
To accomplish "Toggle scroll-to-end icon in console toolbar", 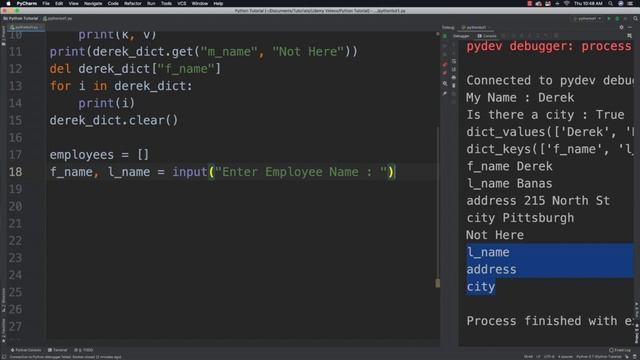I will click(453, 69).
